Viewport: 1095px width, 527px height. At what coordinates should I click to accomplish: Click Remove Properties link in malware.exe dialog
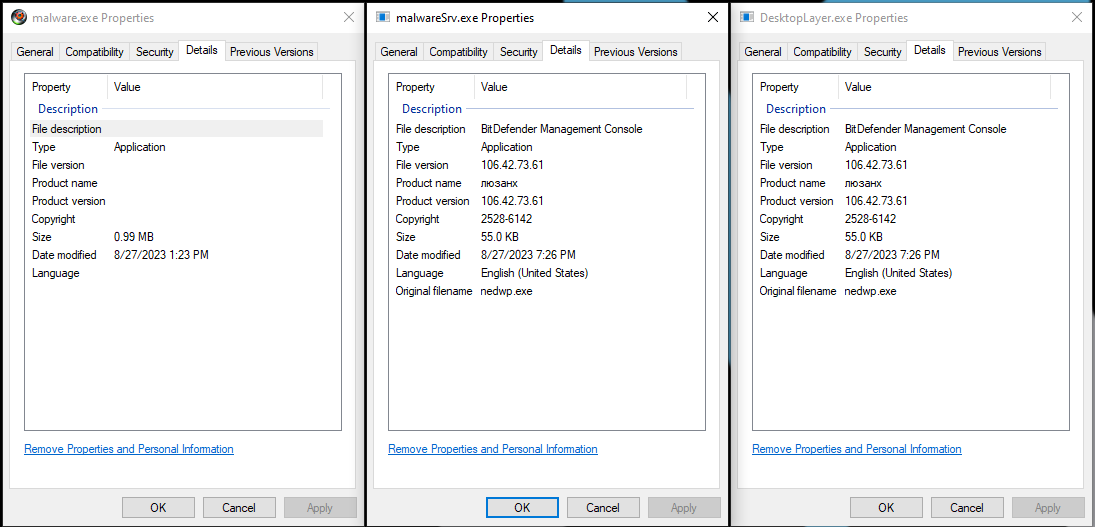point(129,450)
